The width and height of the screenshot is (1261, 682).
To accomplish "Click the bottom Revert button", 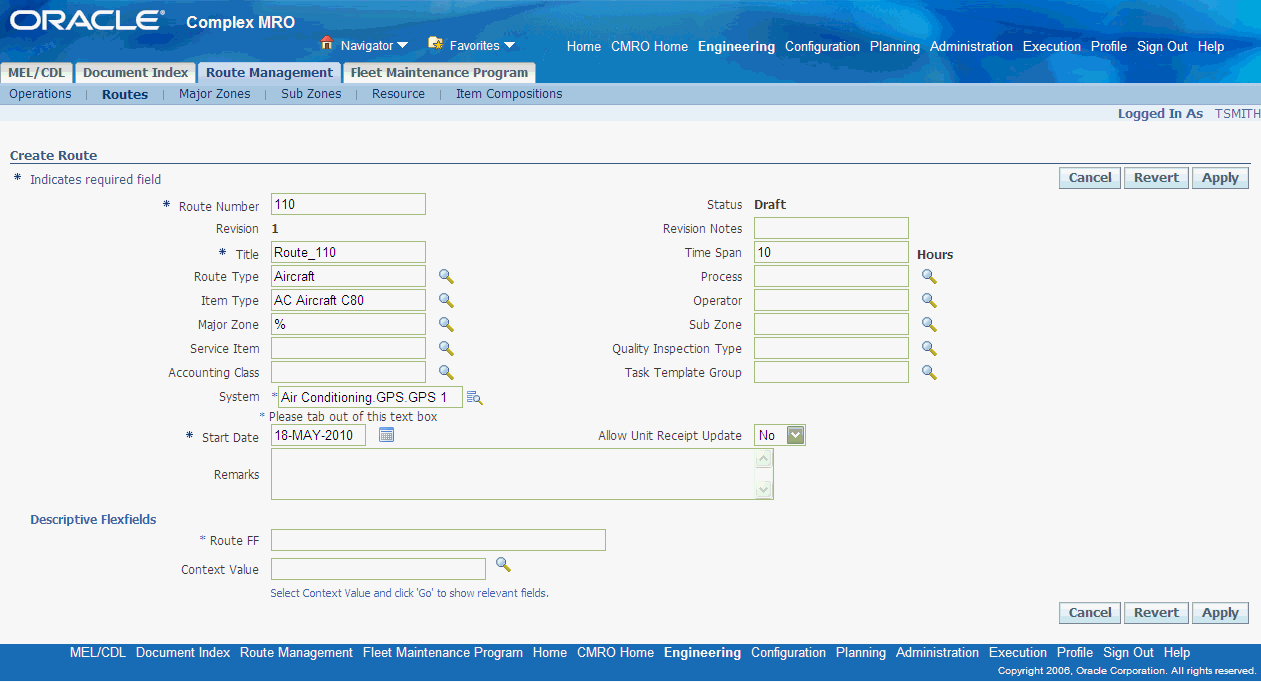I will (1156, 613).
